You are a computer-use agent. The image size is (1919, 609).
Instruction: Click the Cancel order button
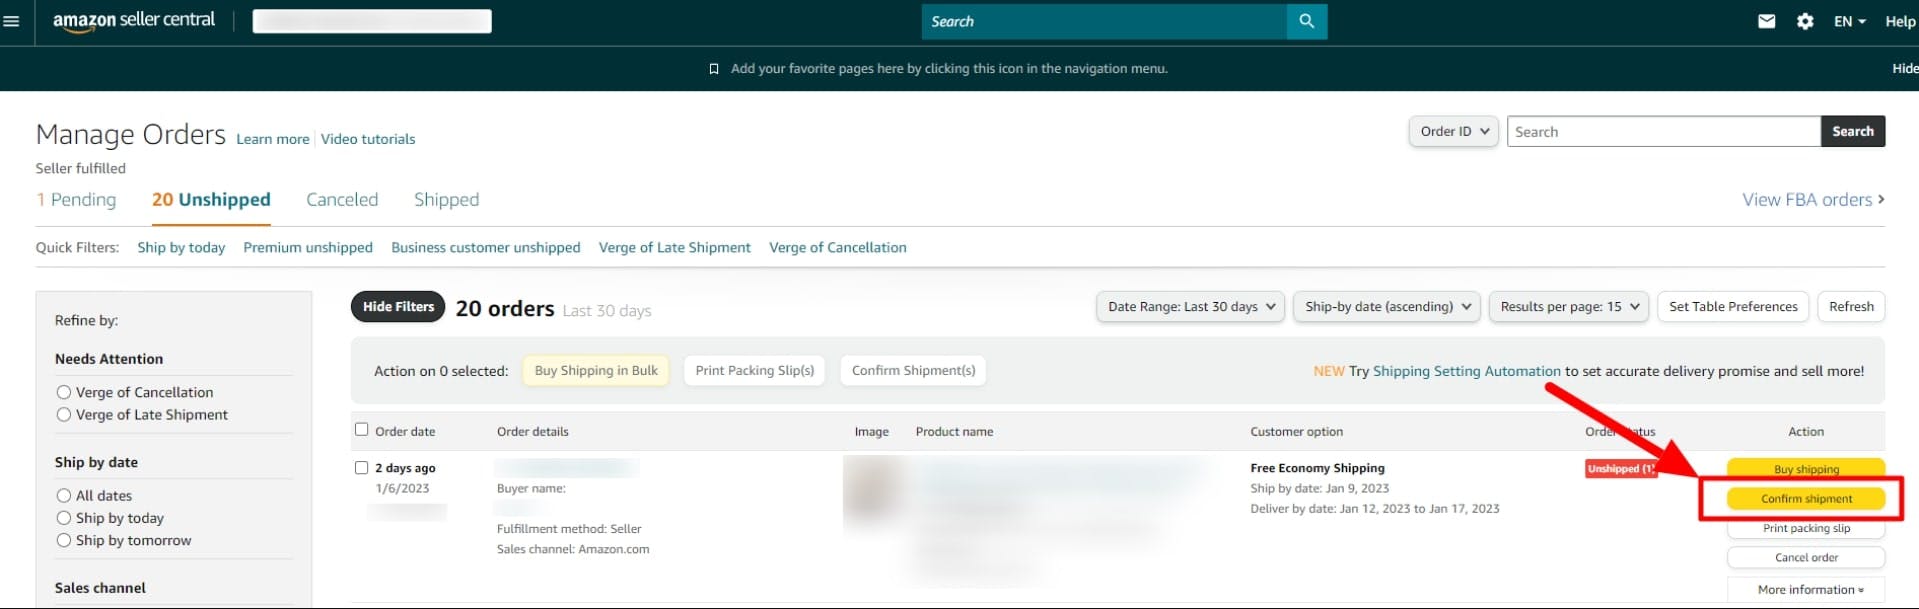point(1806,558)
